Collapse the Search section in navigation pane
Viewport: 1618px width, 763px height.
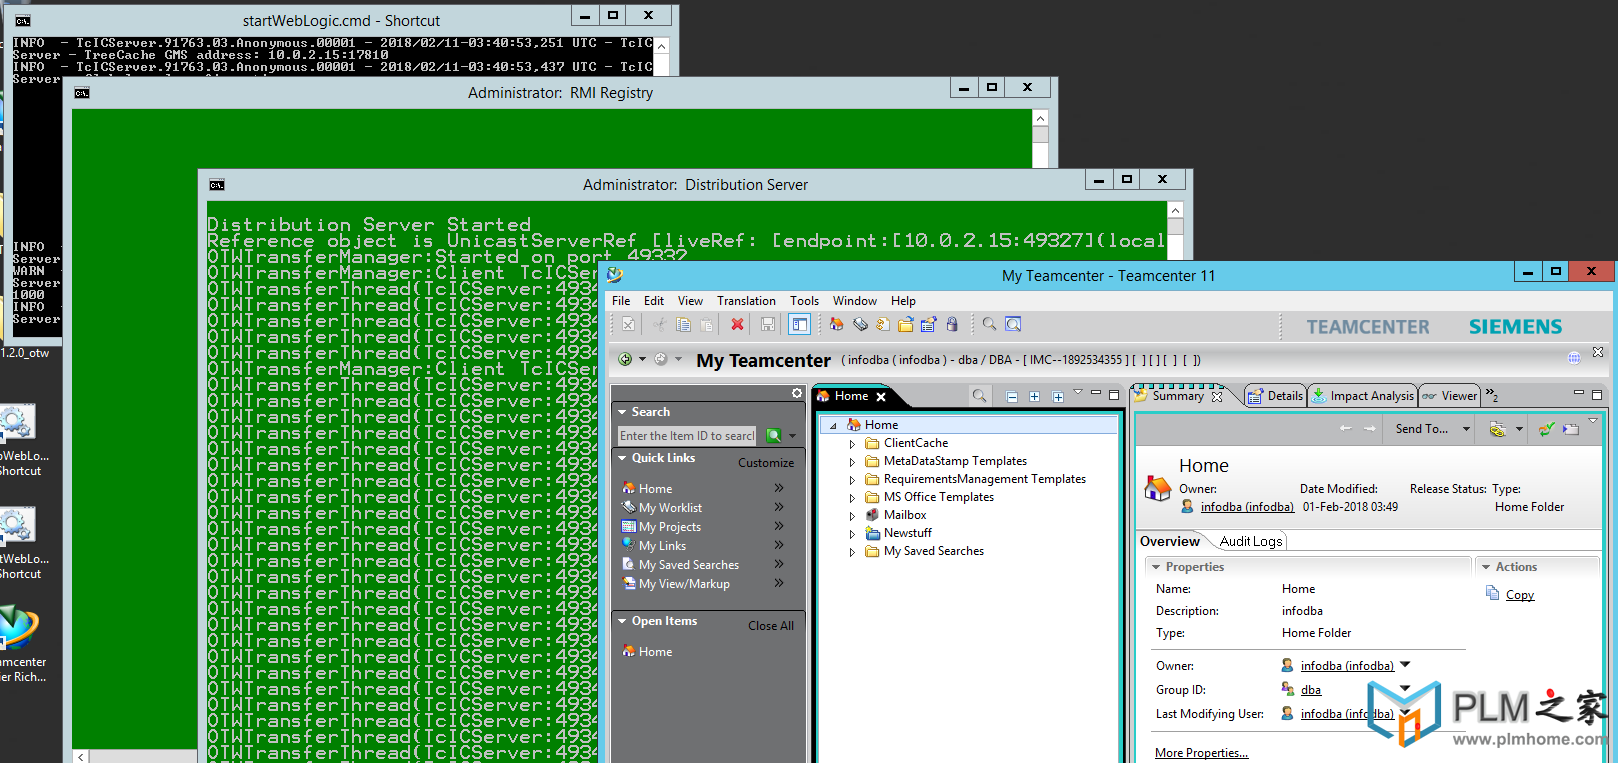(x=622, y=412)
